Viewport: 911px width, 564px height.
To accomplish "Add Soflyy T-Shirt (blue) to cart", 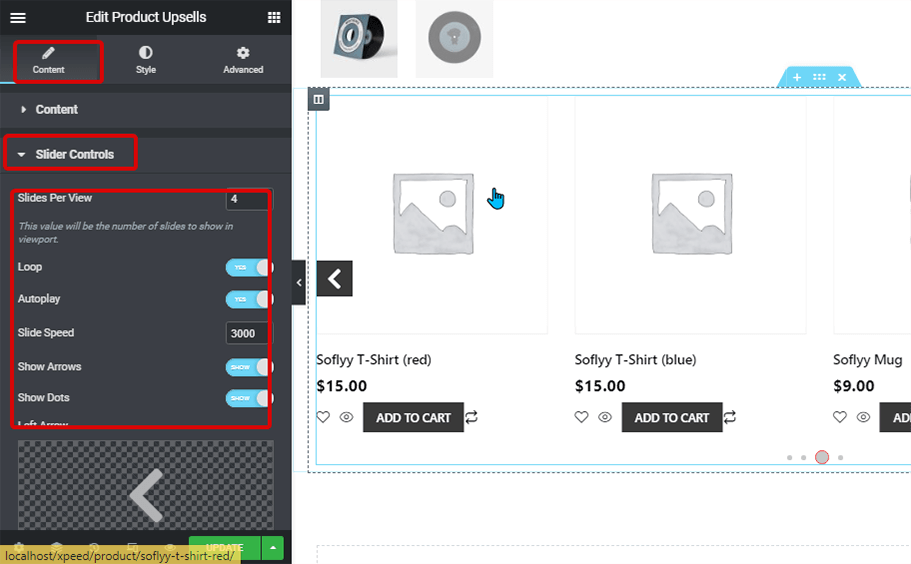I will pyautogui.click(x=672, y=418).
